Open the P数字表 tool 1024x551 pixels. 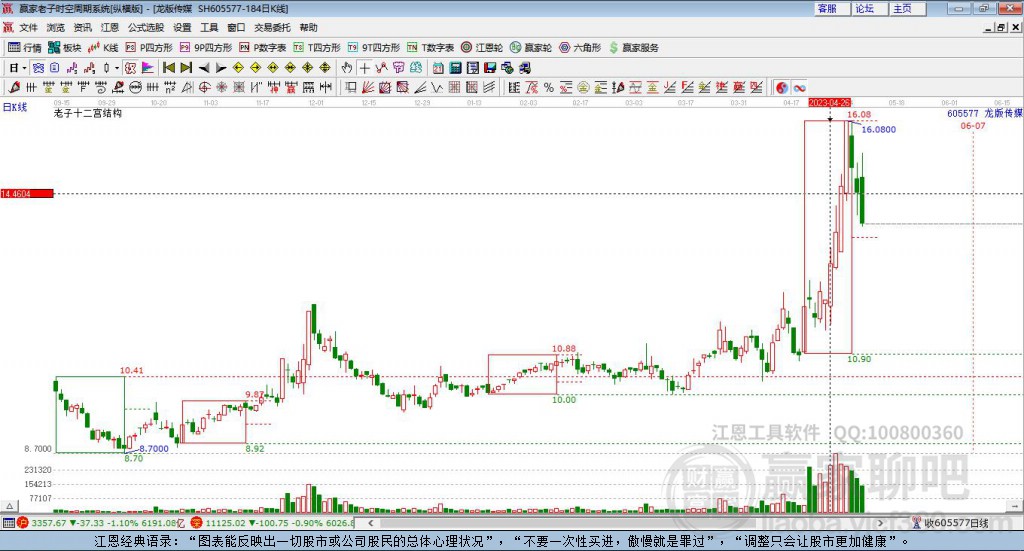263,48
